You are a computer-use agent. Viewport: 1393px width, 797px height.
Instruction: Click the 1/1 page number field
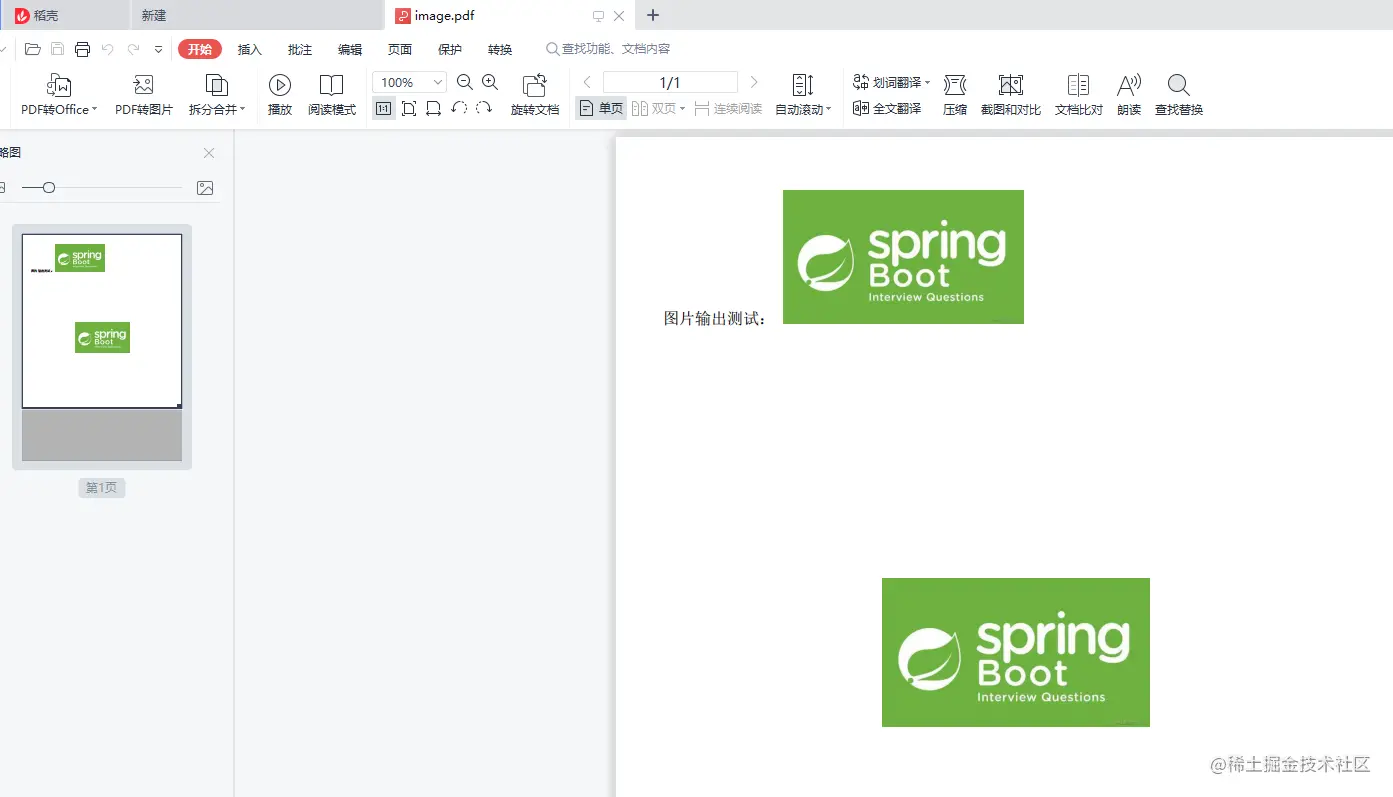(x=670, y=82)
